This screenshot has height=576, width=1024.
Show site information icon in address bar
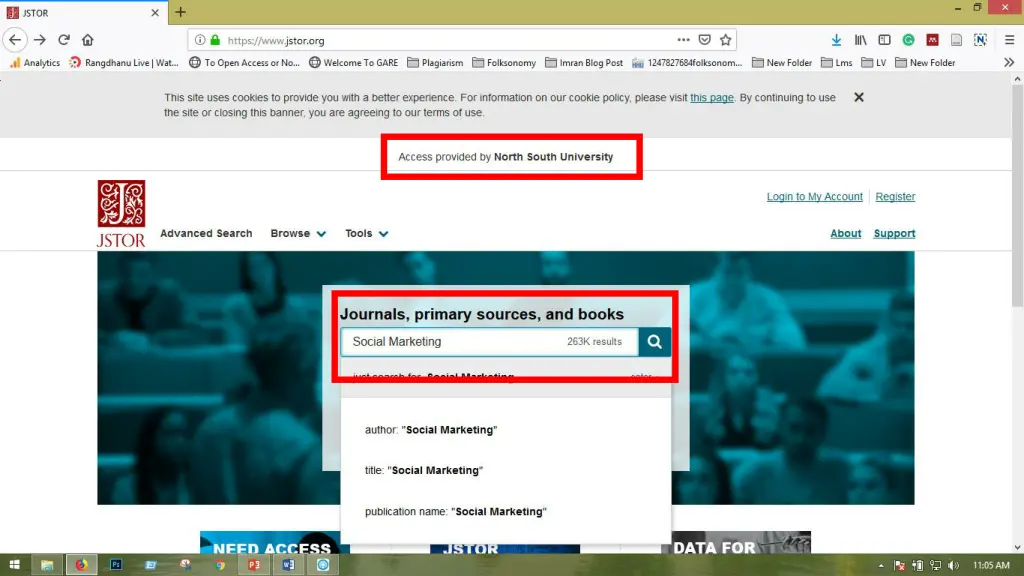click(x=200, y=40)
